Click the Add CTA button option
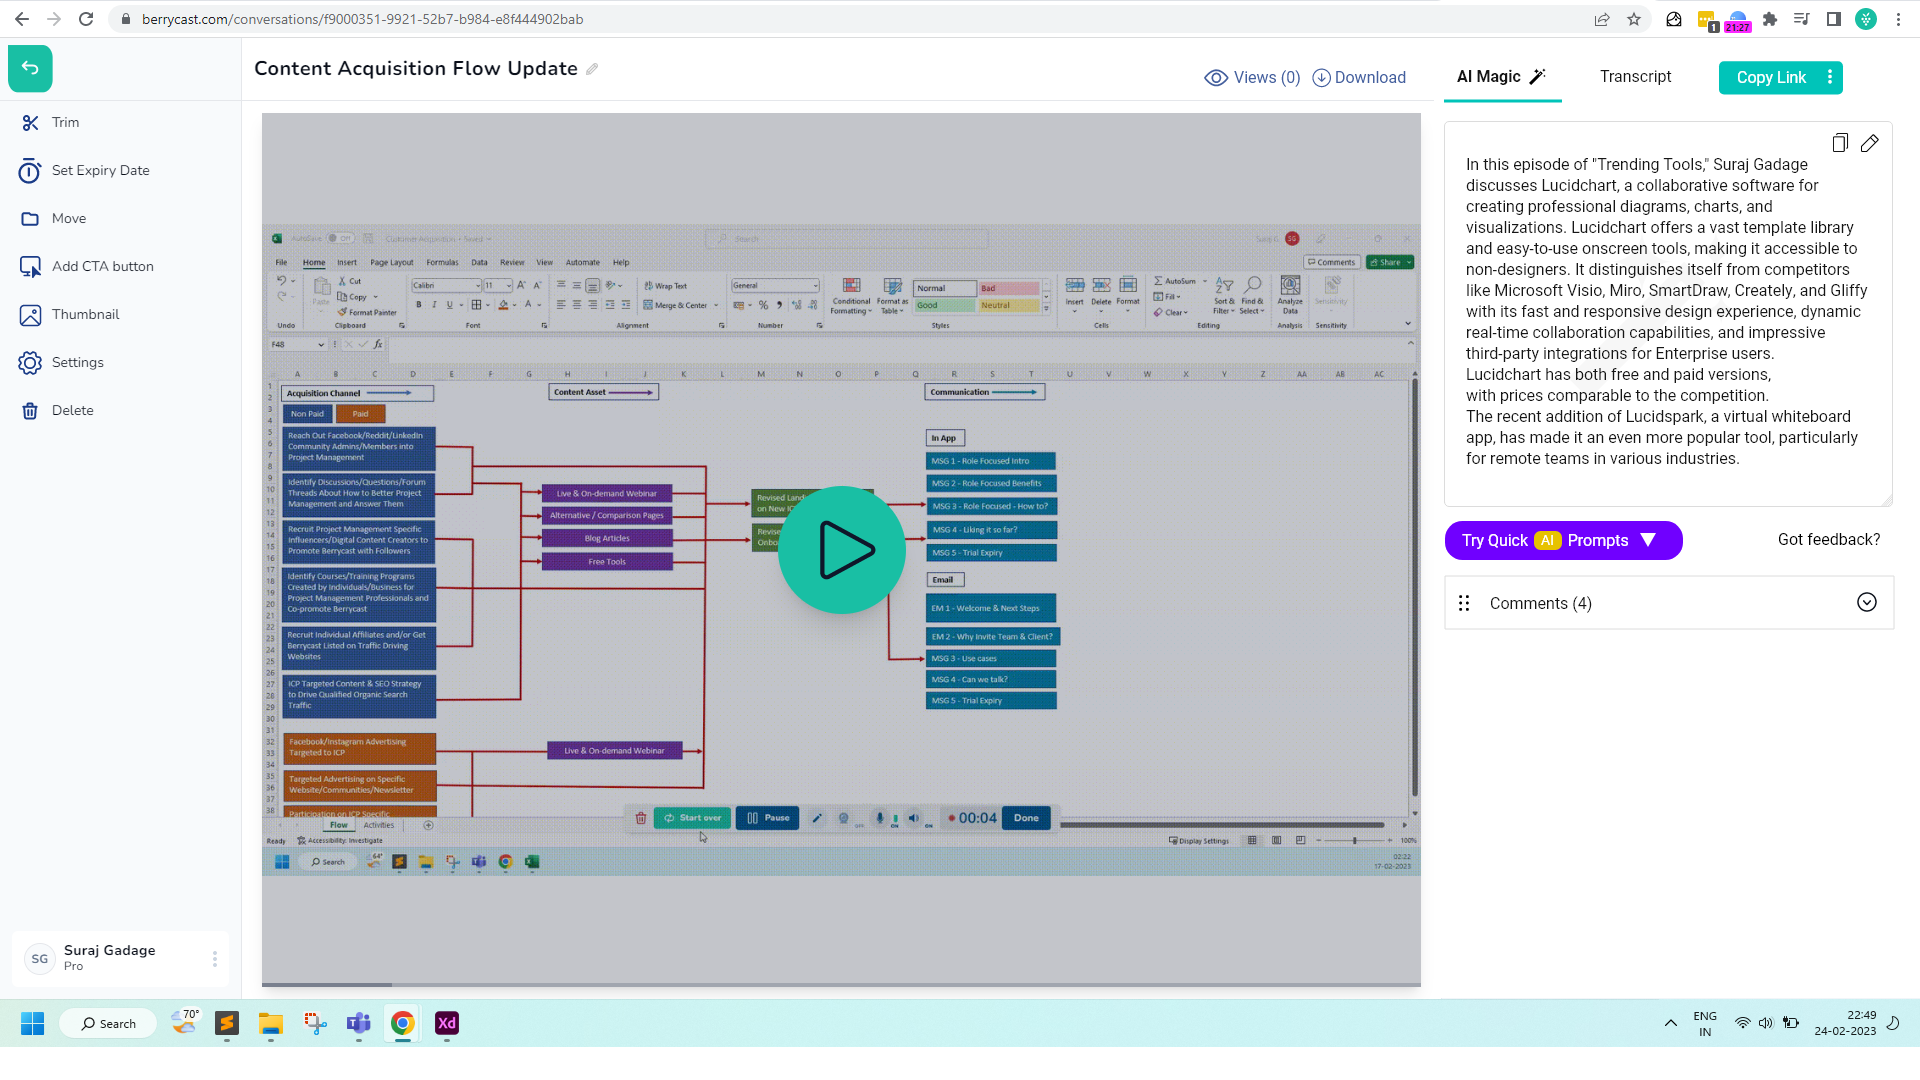Image resolution: width=1920 pixels, height=1080 pixels. [102, 266]
